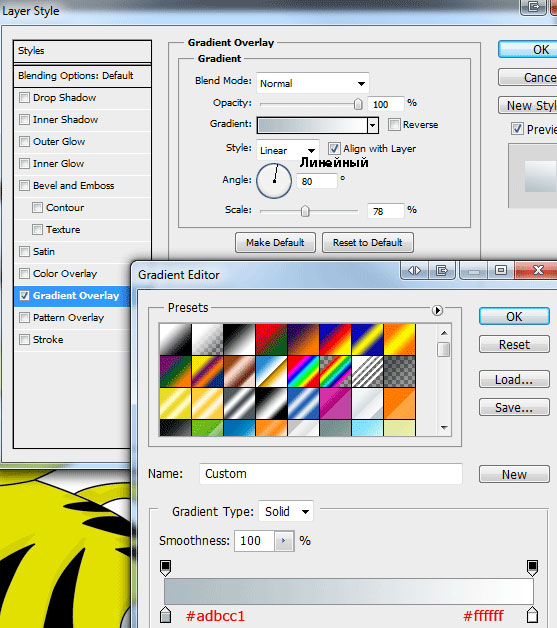Select the Stroke effect row

click(73, 340)
